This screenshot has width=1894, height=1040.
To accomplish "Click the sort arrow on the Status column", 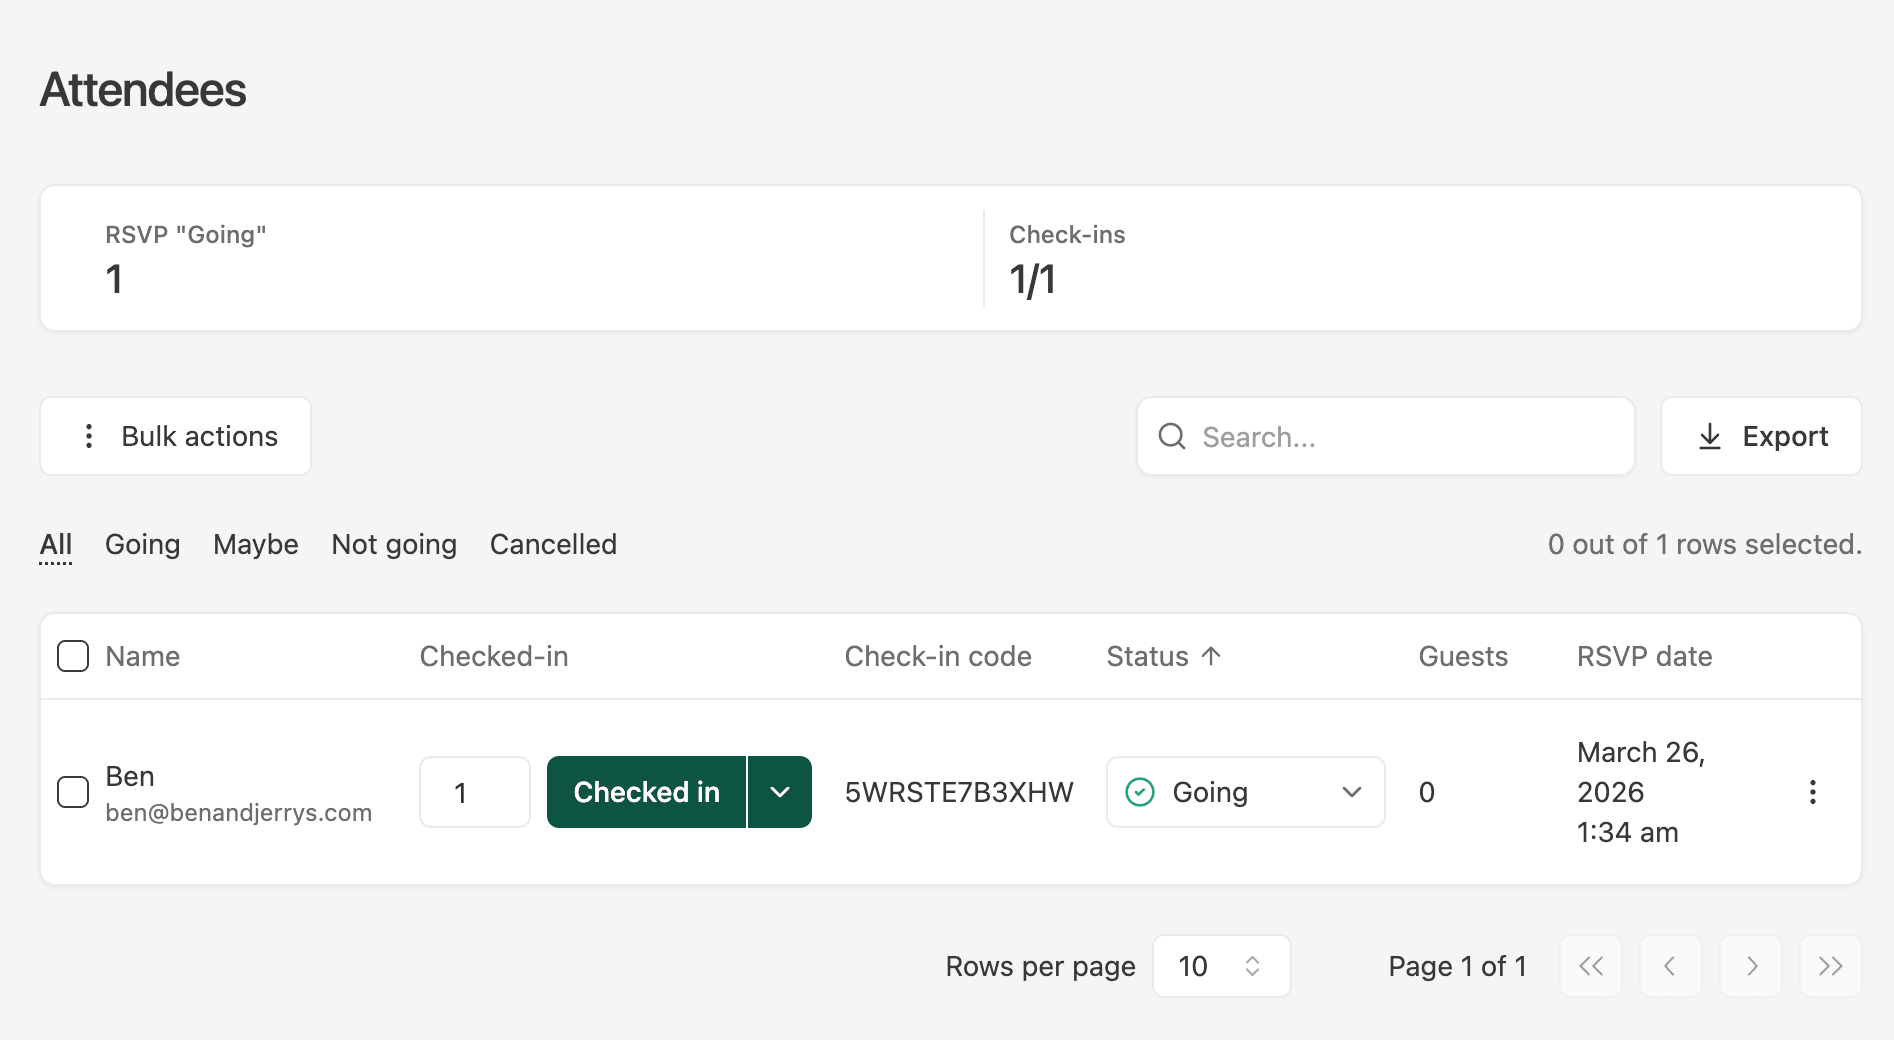I will coord(1212,656).
